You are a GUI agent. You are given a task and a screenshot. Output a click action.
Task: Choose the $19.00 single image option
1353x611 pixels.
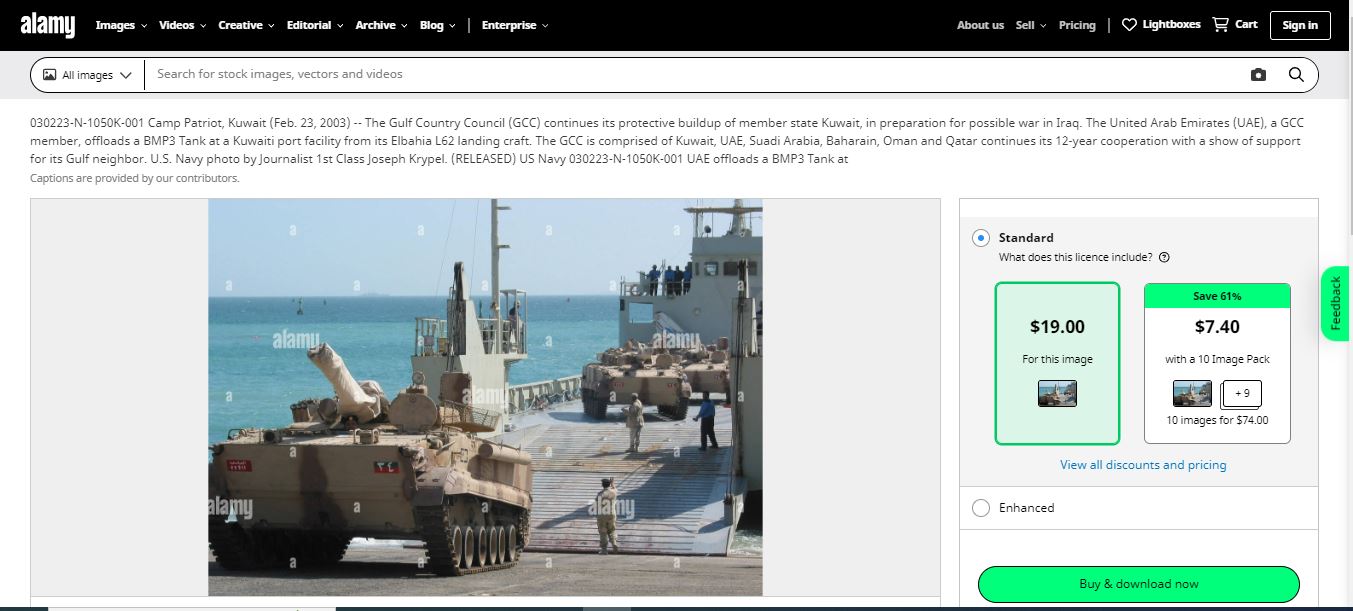1057,363
